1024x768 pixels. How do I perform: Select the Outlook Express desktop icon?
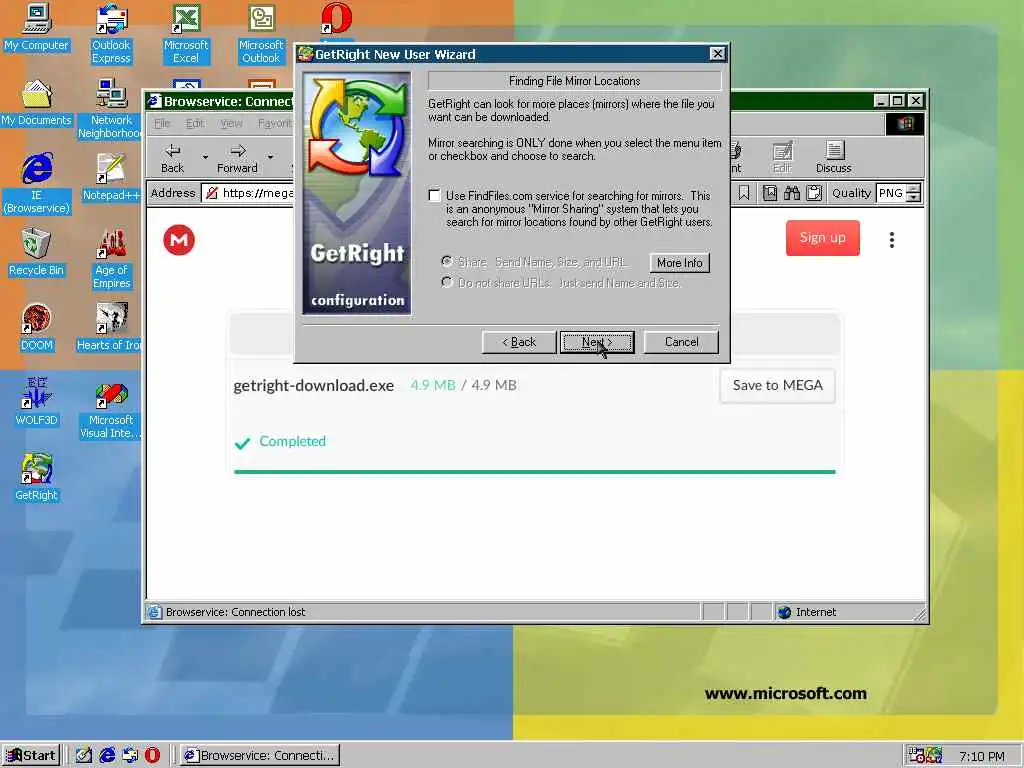point(111,34)
